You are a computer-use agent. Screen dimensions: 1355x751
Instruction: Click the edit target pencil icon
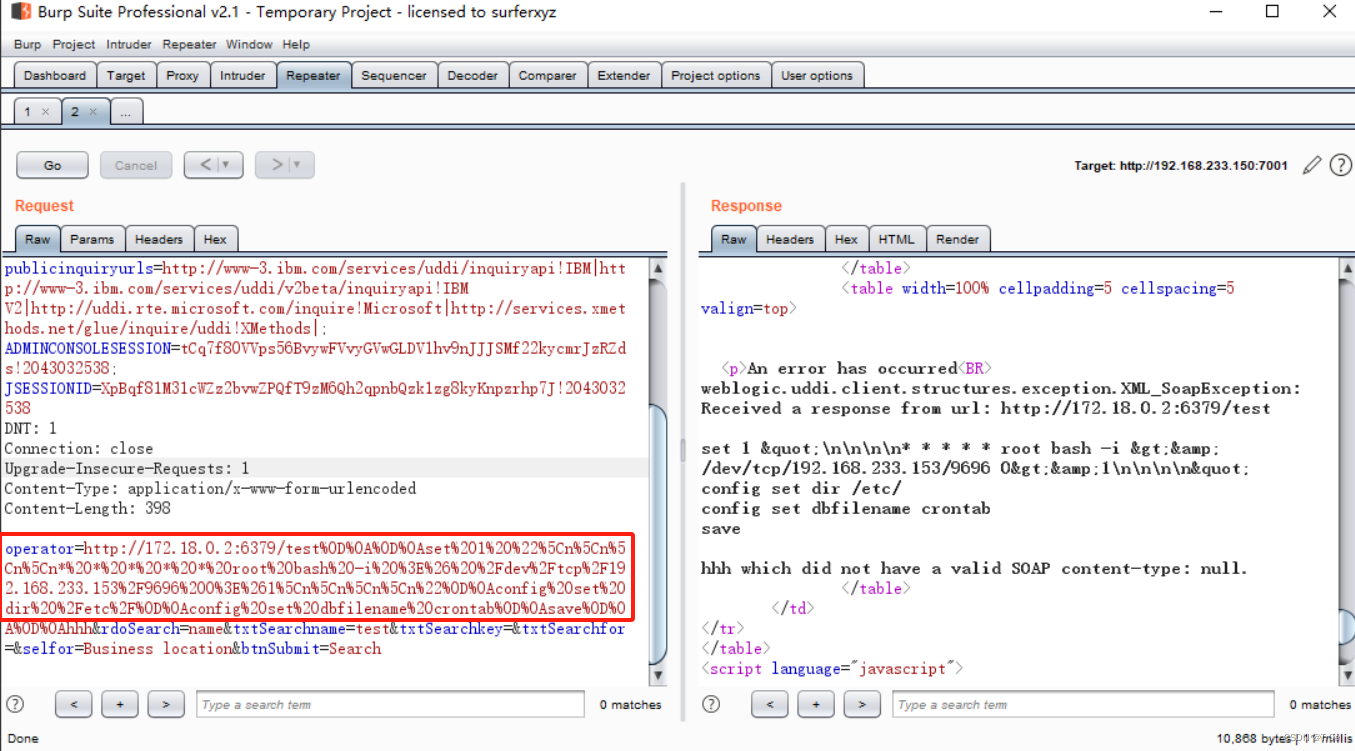[x=1312, y=166]
